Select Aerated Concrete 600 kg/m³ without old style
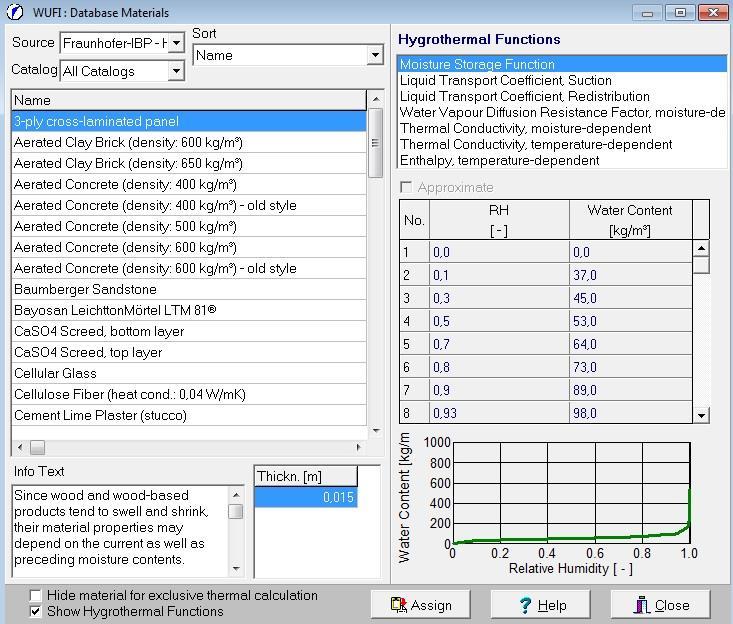This screenshot has height=624, width=733. pyautogui.click(x=189, y=248)
